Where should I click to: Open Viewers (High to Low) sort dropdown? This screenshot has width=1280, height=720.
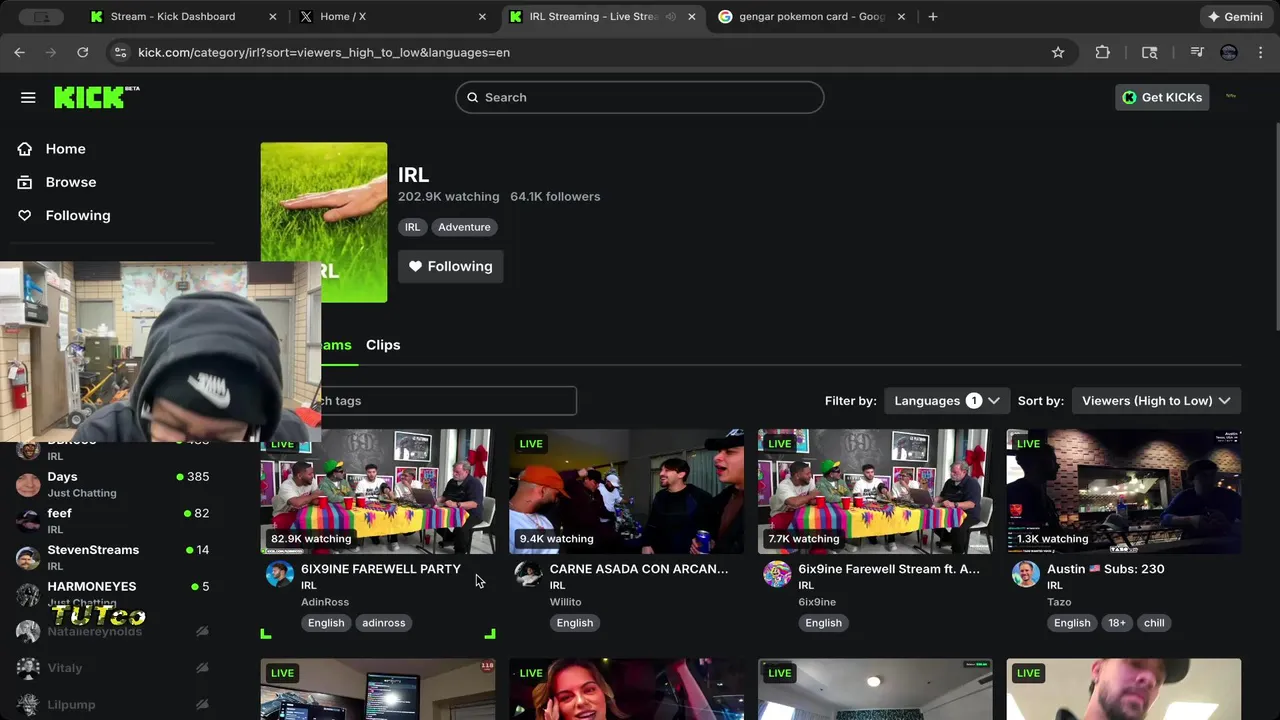1156,401
